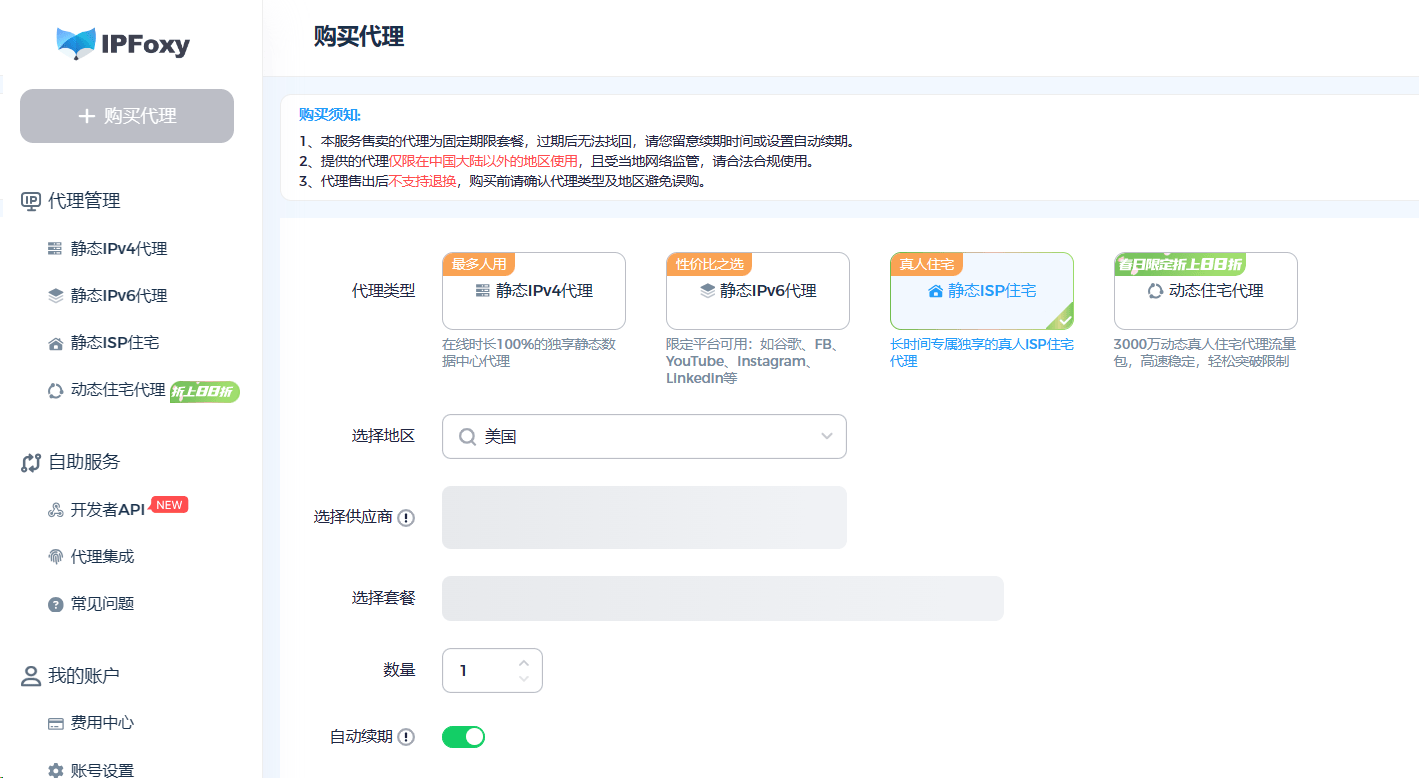Screen dimensions: 1419x778
Task: Open 静态ISP住宅 in the sidebar
Action: pyautogui.click(x=114, y=342)
